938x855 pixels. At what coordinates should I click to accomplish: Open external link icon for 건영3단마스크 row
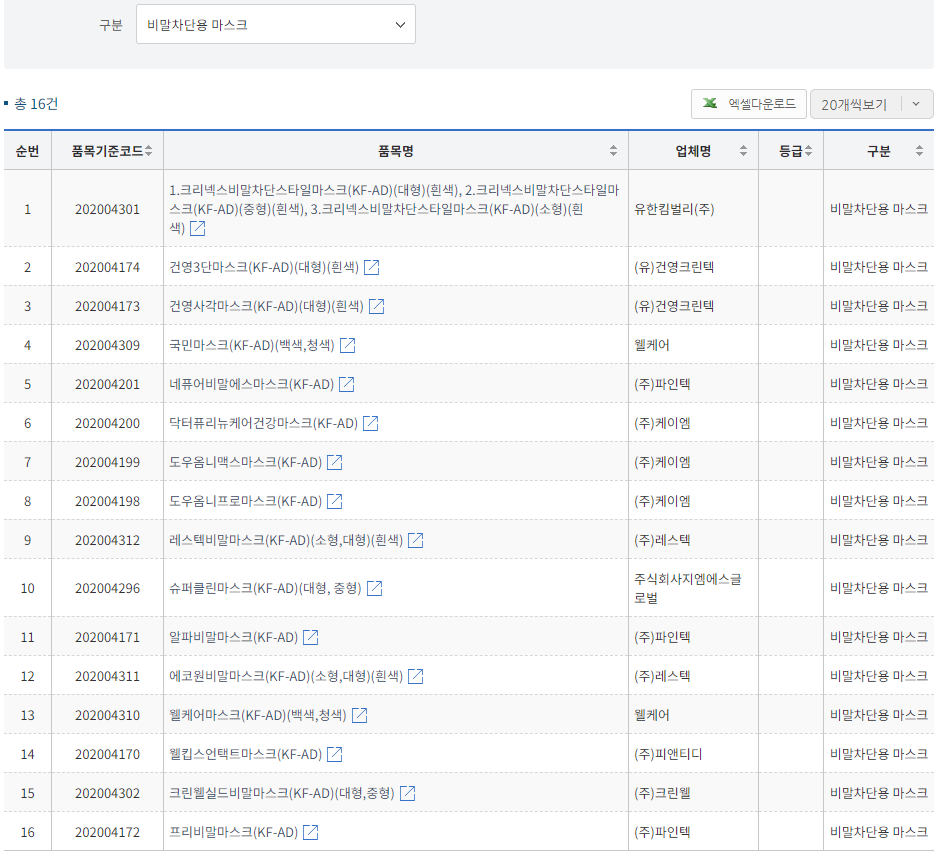[x=371, y=267]
